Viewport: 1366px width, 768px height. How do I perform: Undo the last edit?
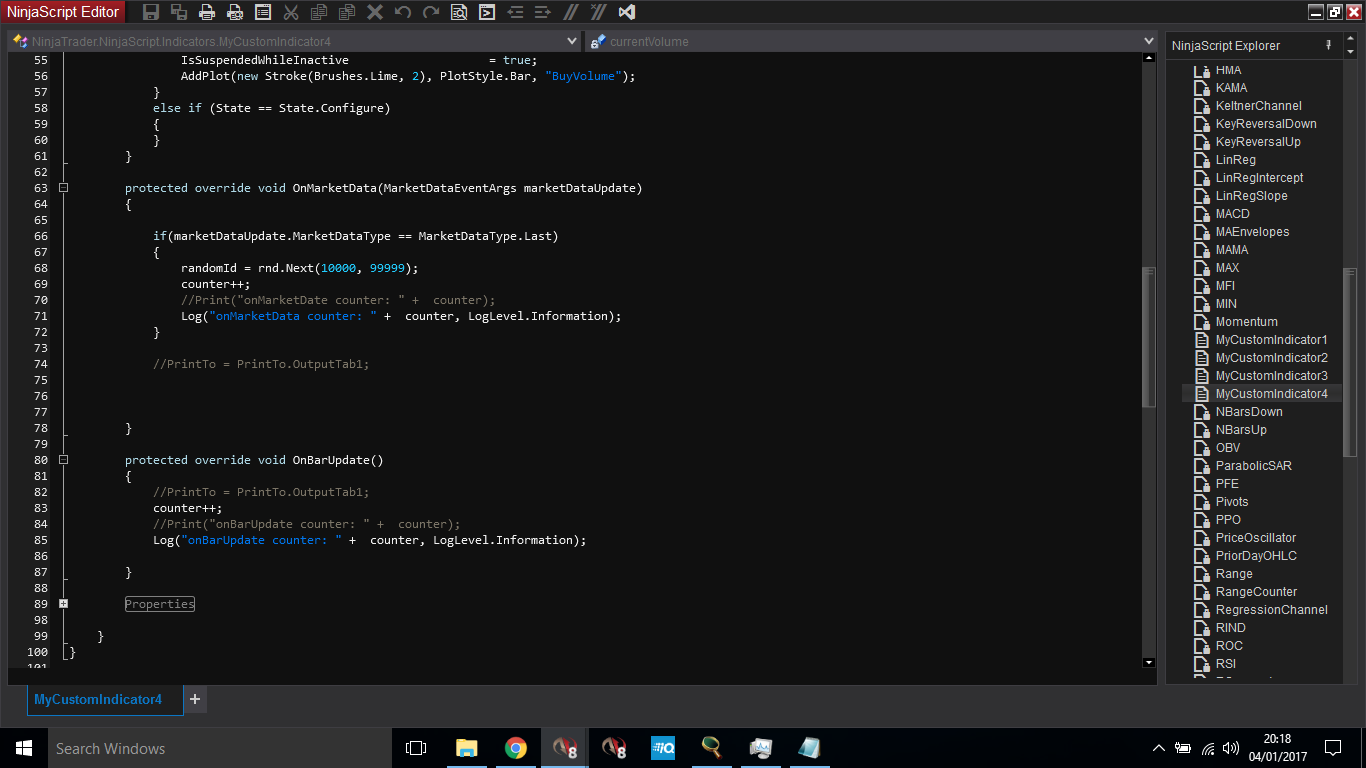(x=403, y=12)
